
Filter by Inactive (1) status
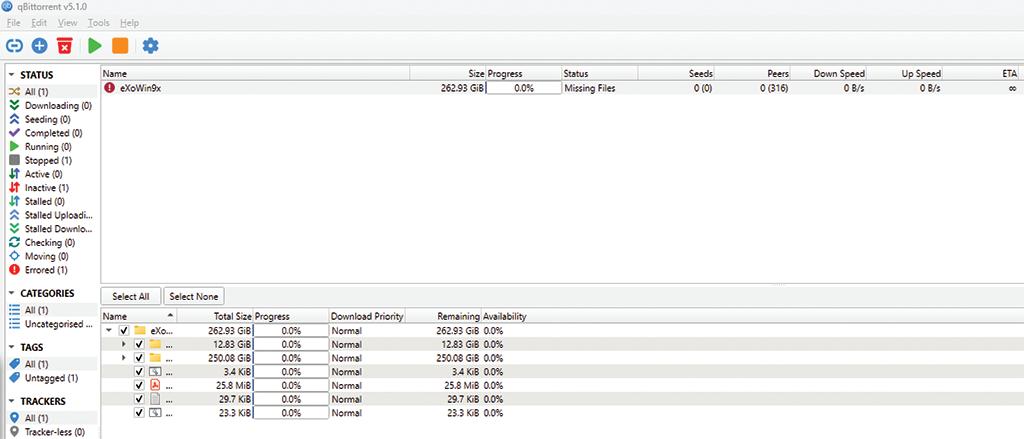pyautogui.click(x=52, y=188)
